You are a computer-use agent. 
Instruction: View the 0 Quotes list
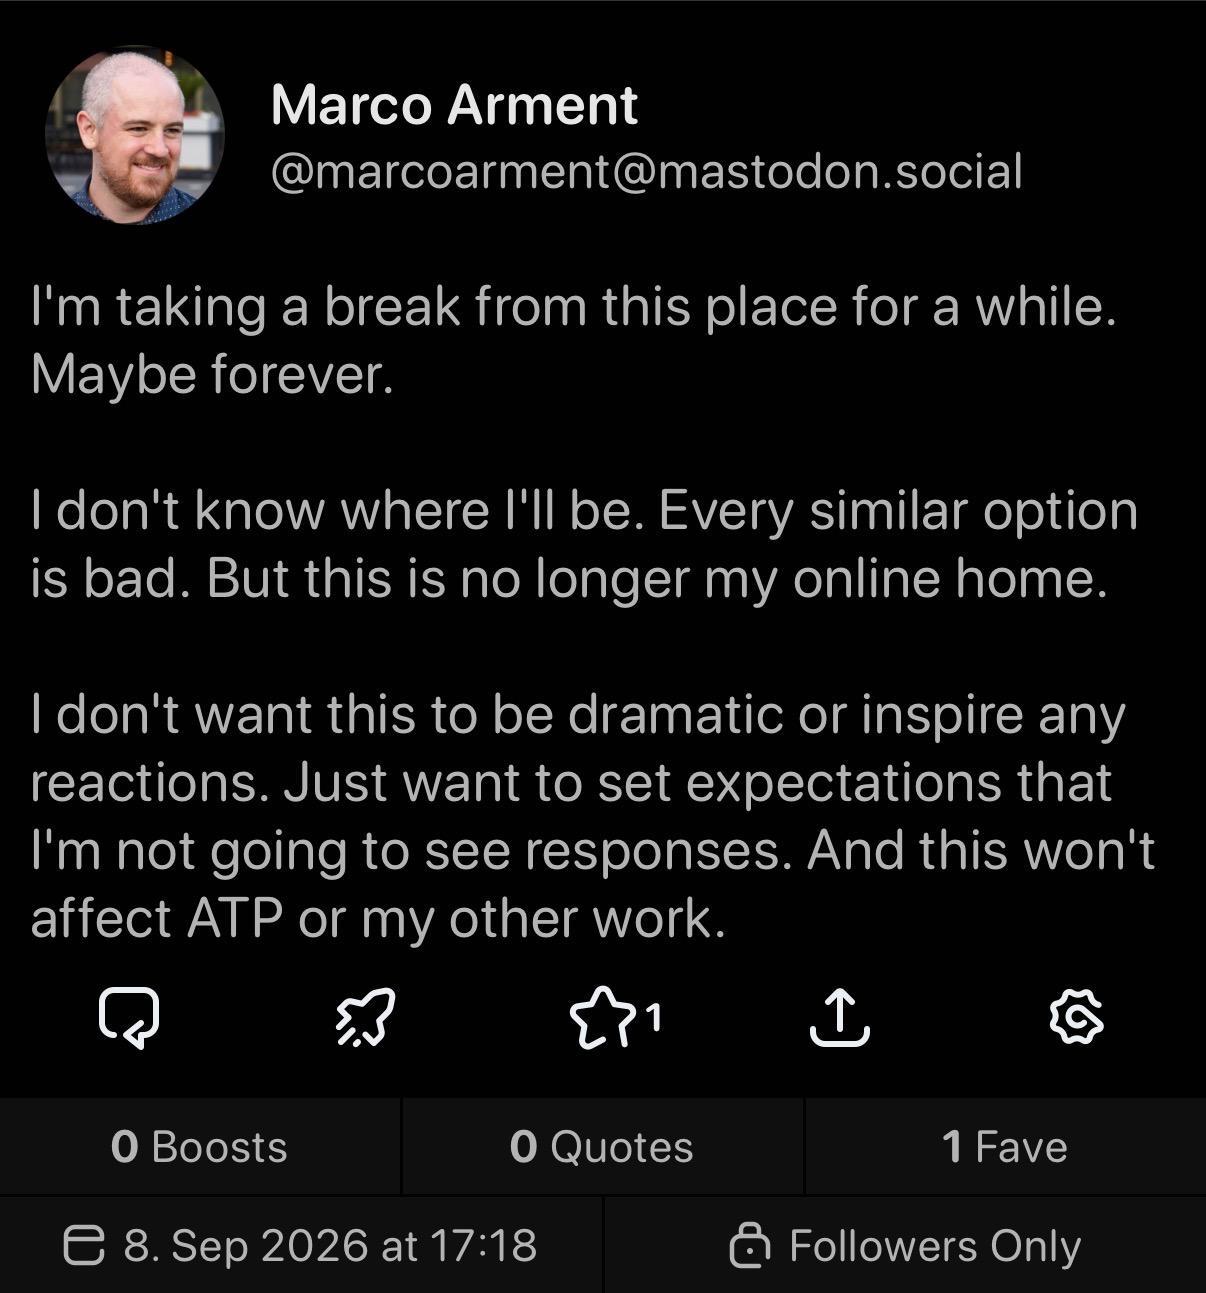(x=602, y=1146)
